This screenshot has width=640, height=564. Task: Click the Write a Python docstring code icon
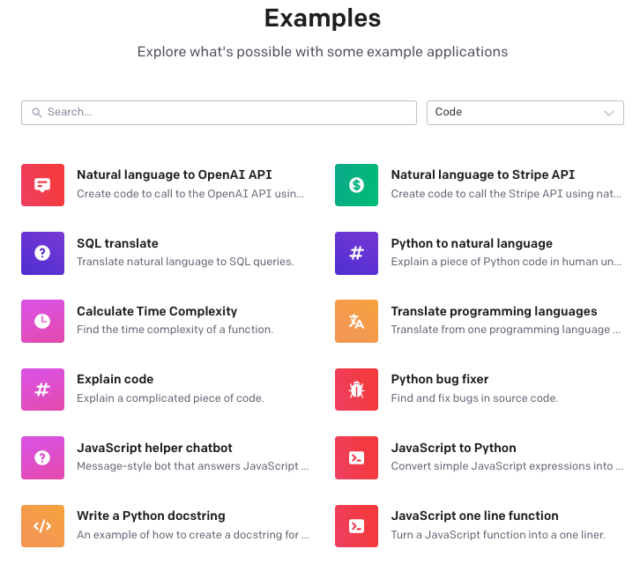[42, 526]
